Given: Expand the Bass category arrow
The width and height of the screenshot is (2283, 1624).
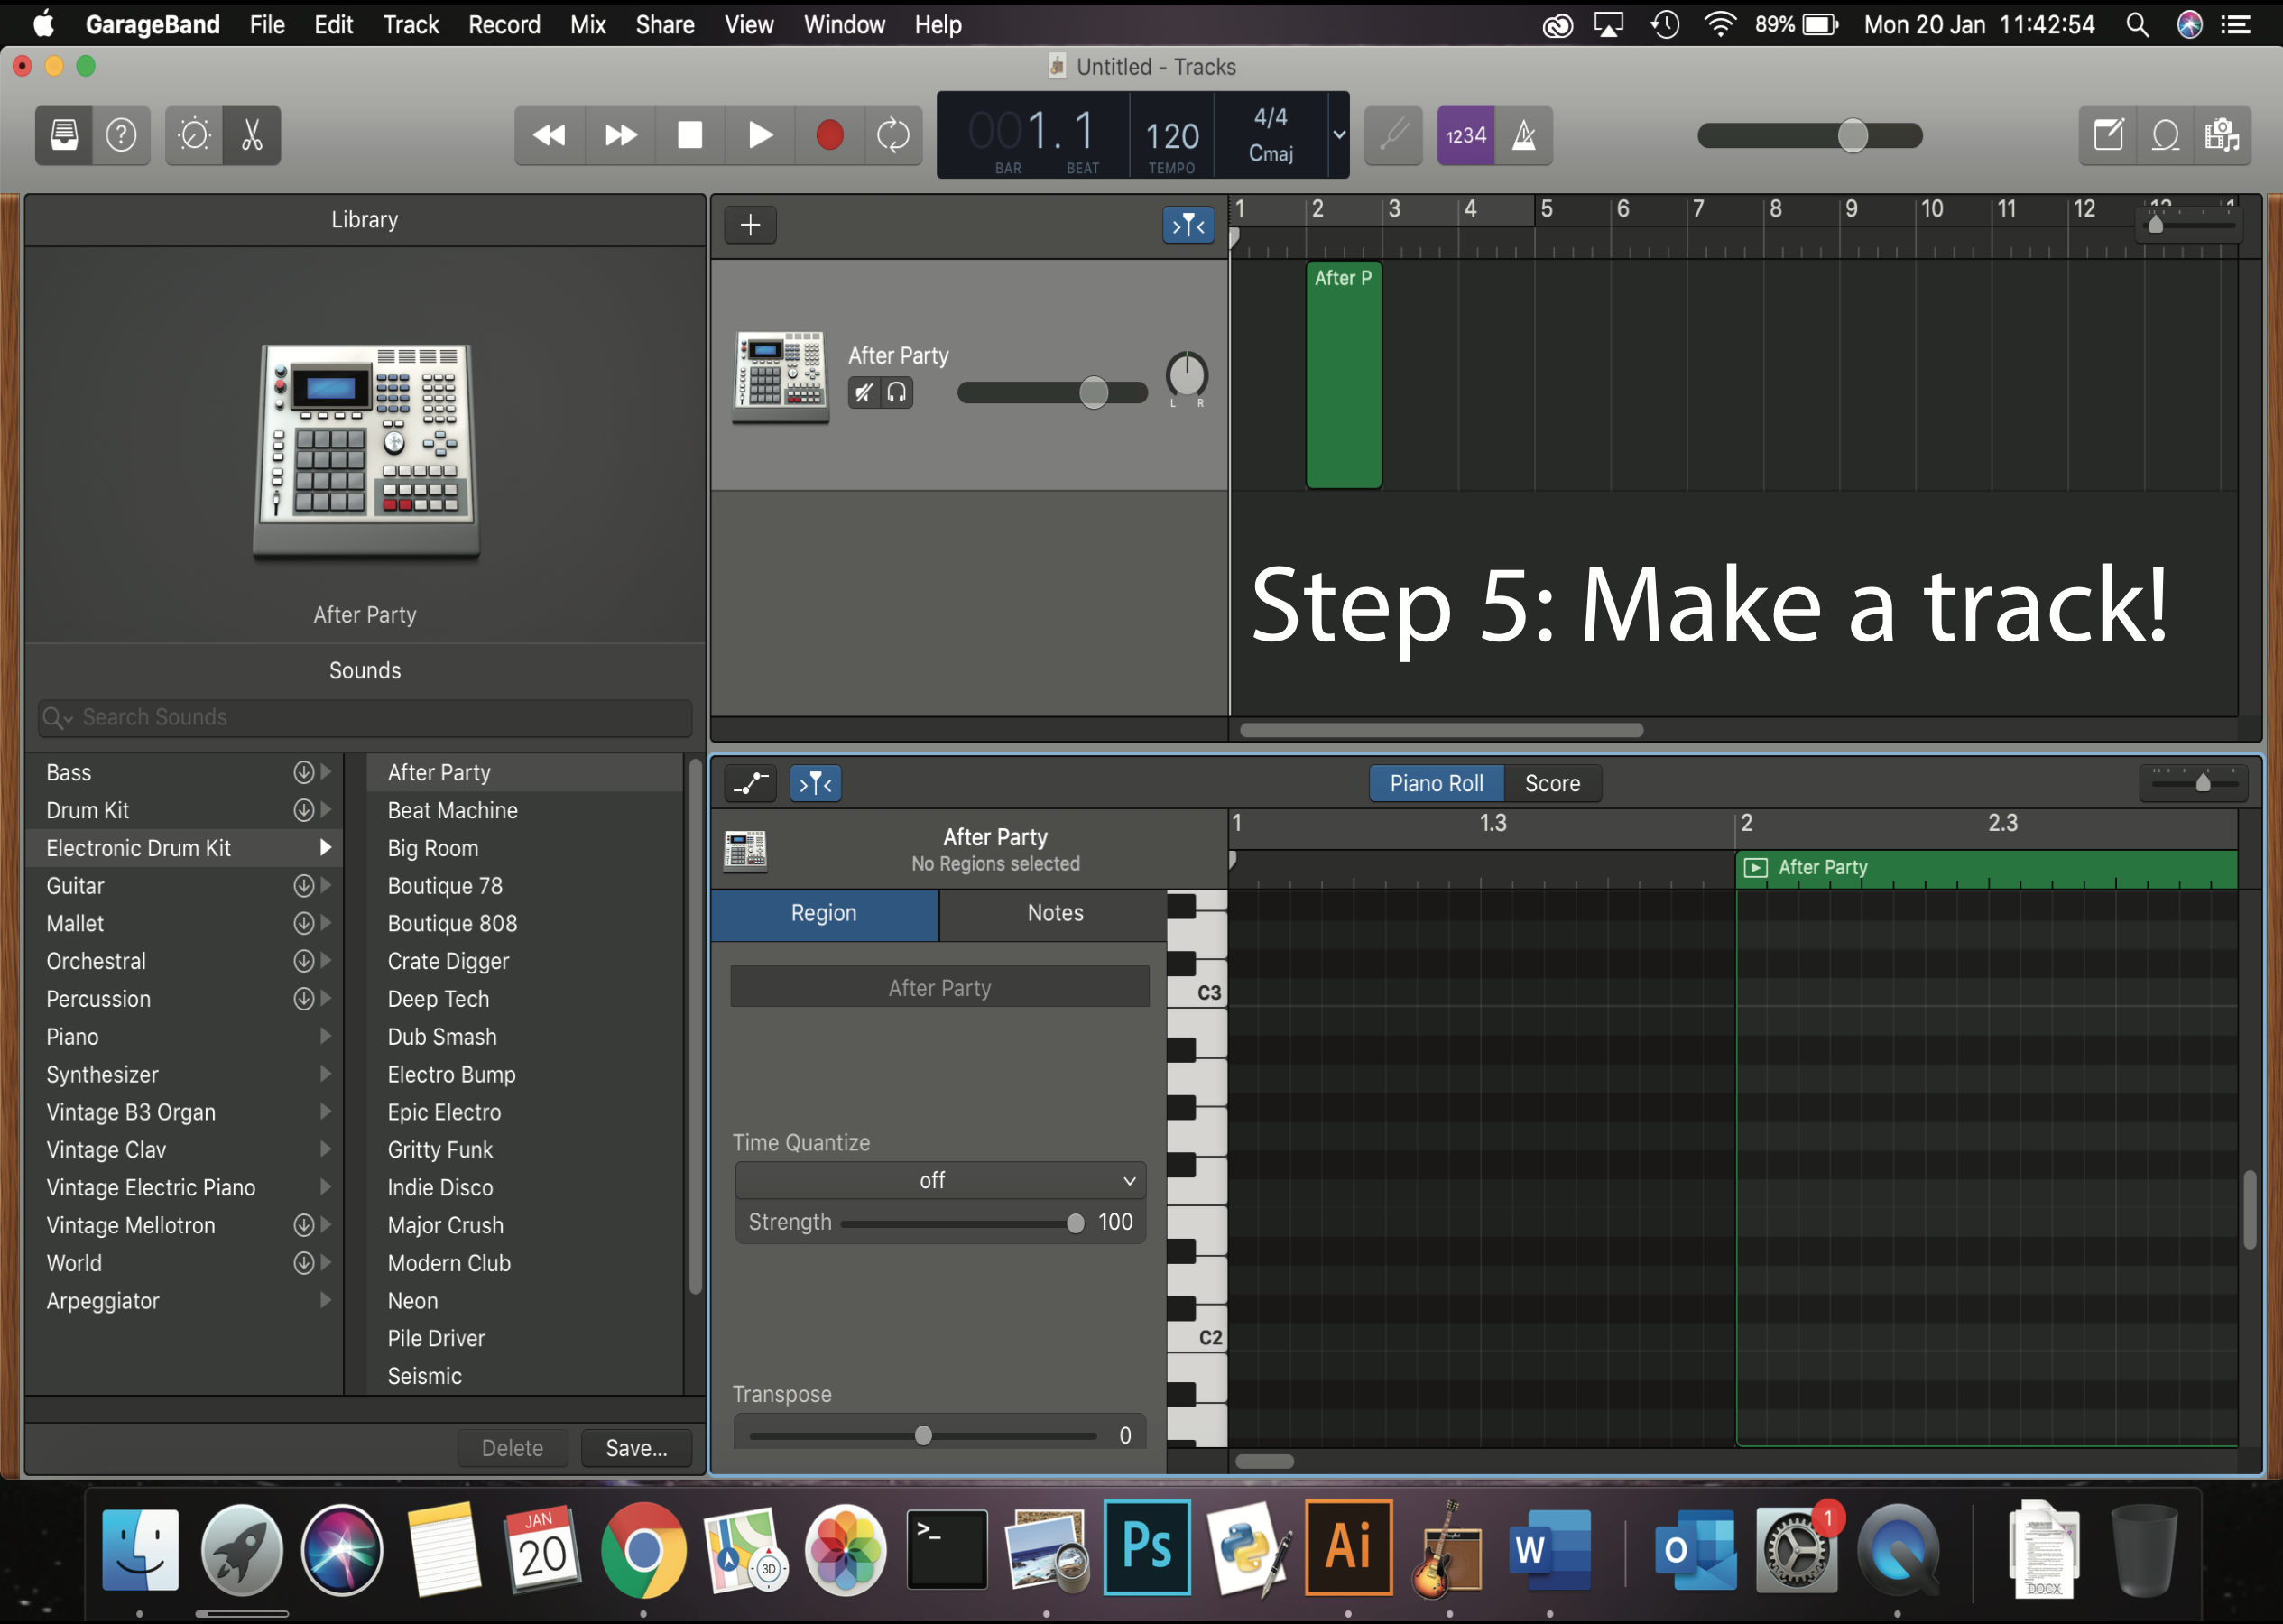Looking at the screenshot, I should click(326, 772).
